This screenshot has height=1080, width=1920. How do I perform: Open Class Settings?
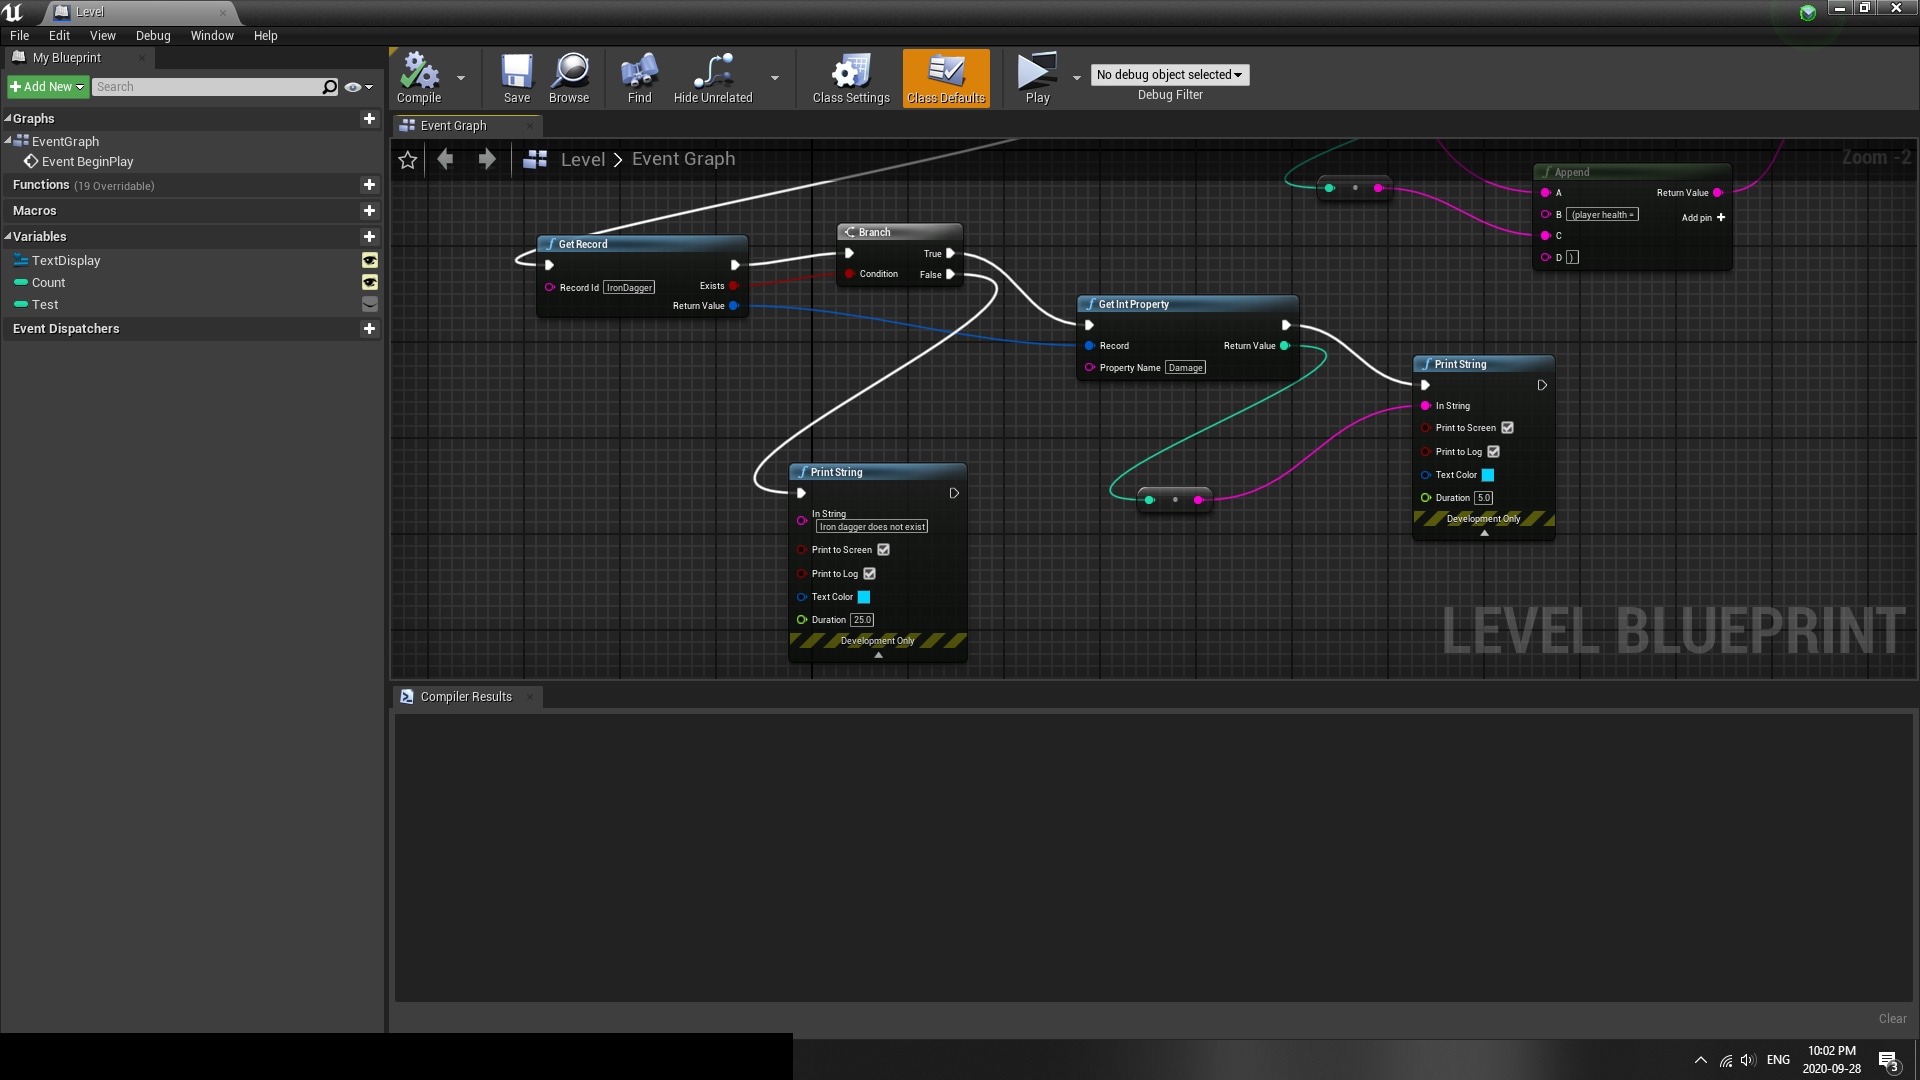849,78
